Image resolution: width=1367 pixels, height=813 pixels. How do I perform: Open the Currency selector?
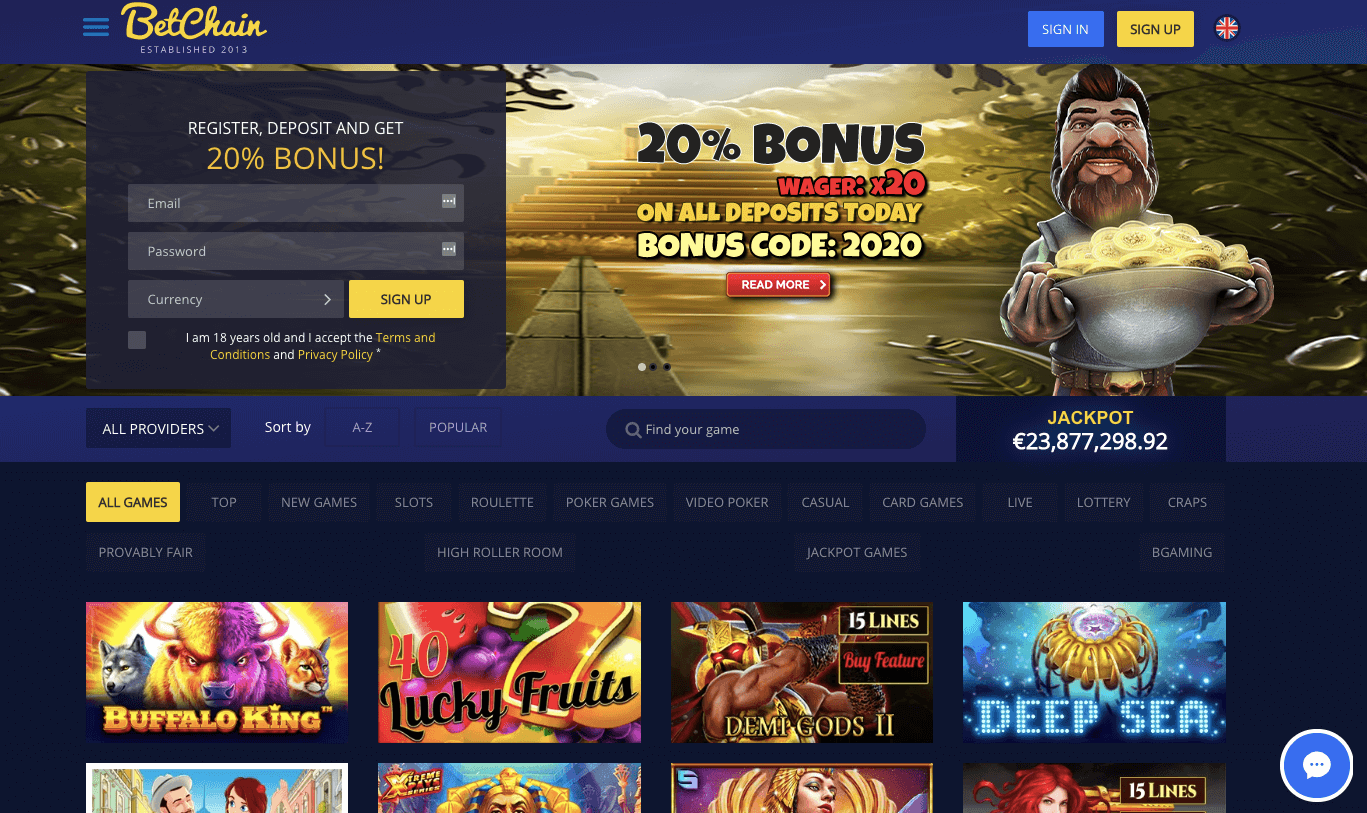[x=236, y=299]
